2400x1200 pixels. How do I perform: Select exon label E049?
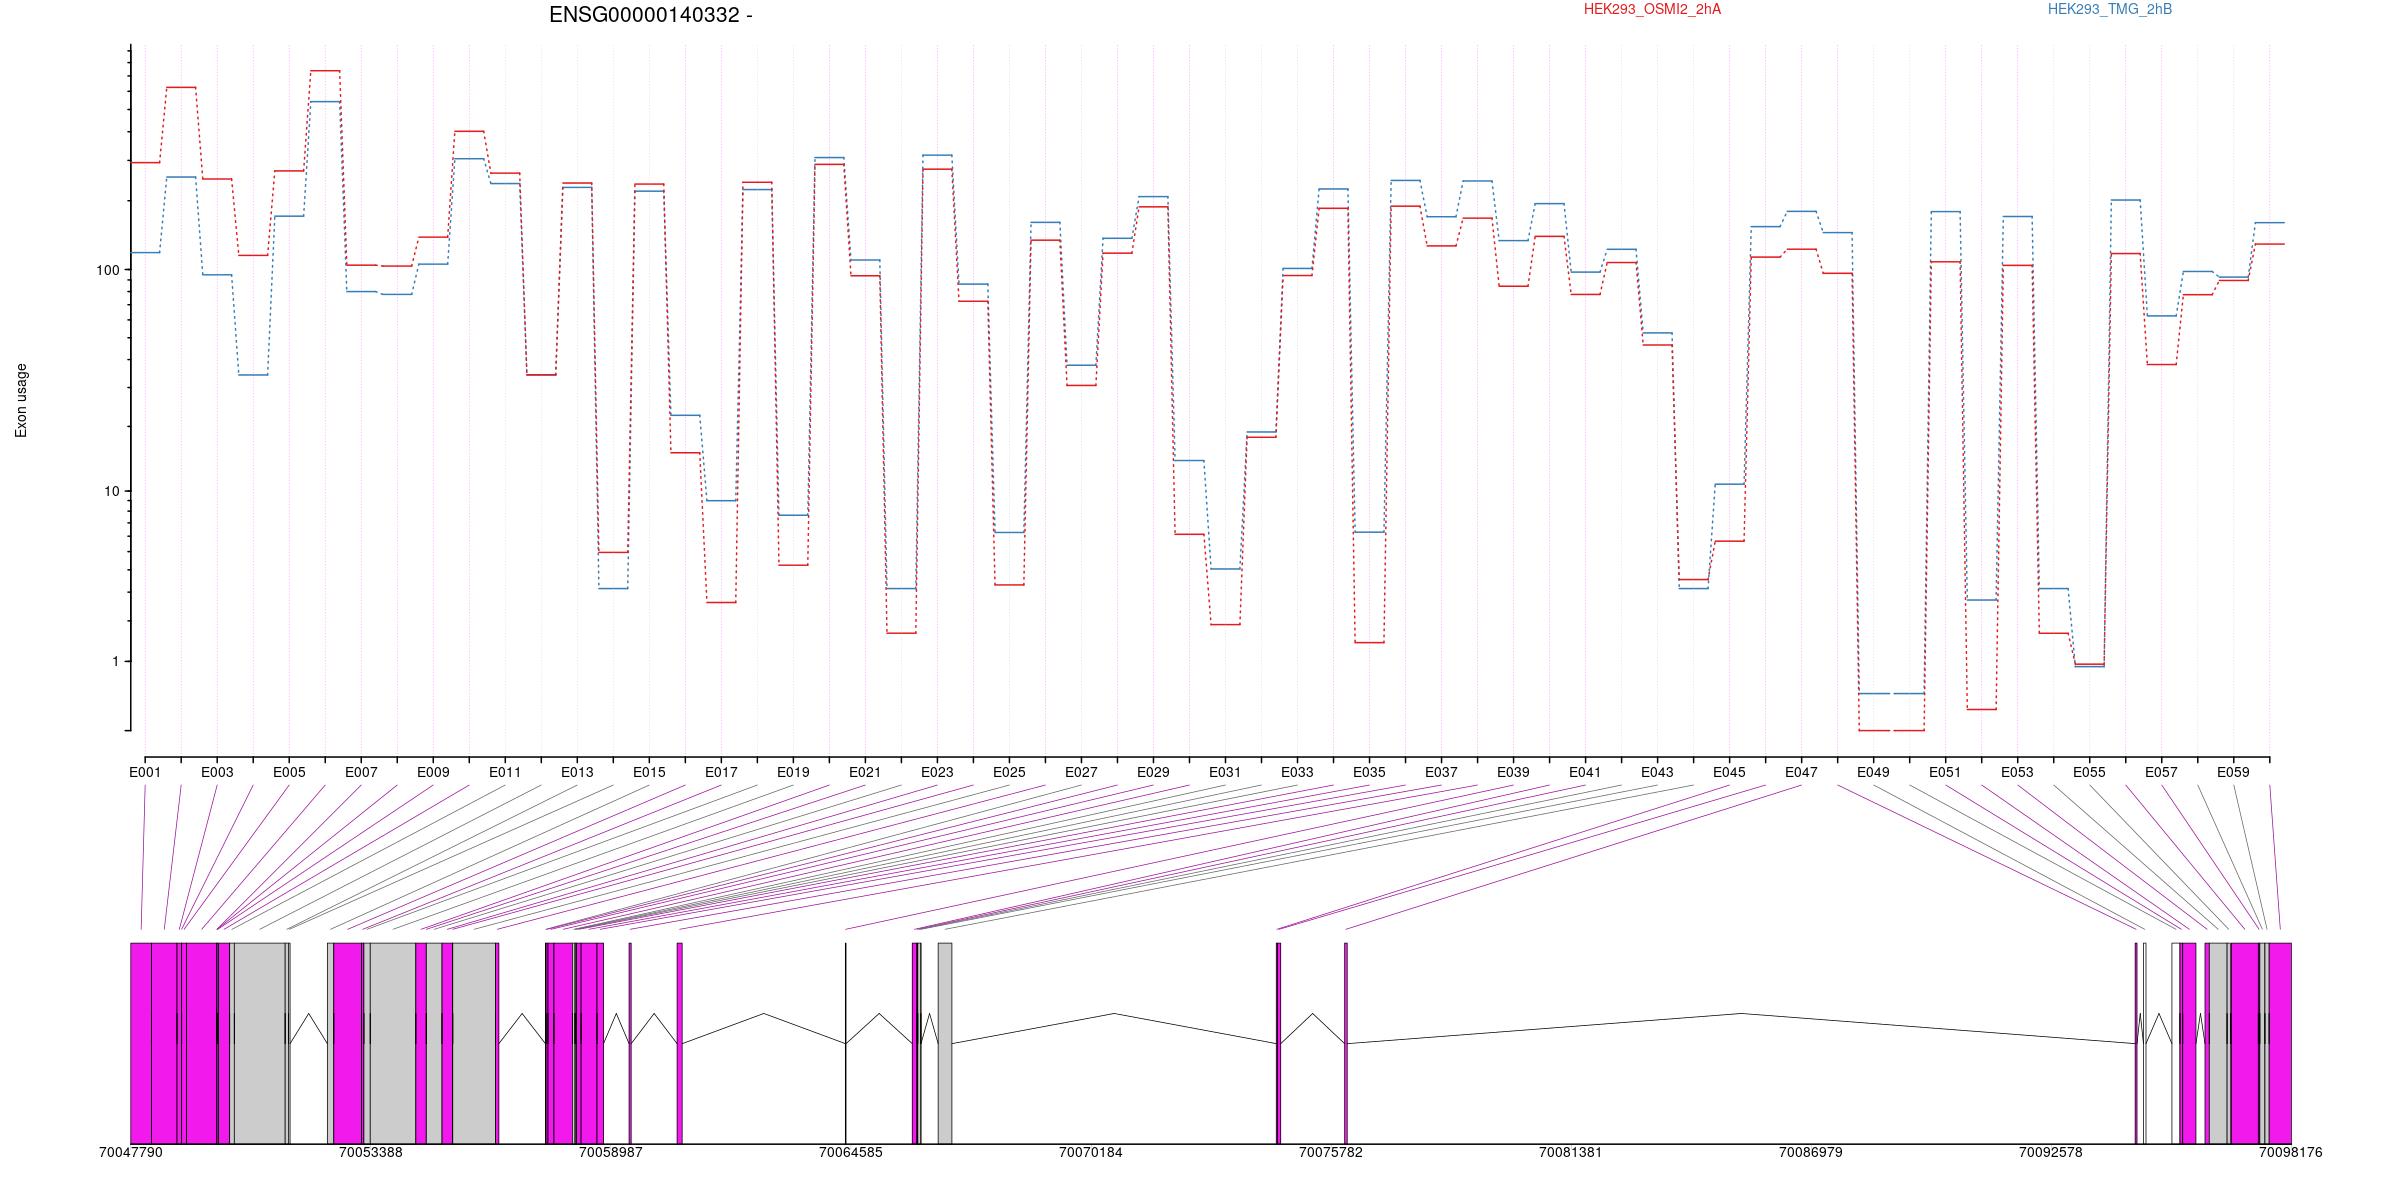[1873, 772]
